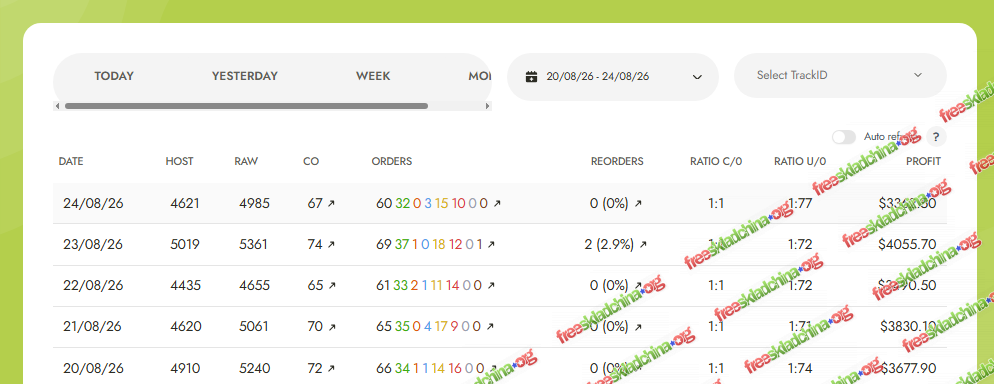Open the question mark help button
This screenshot has height=384, width=994.
[936, 137]
